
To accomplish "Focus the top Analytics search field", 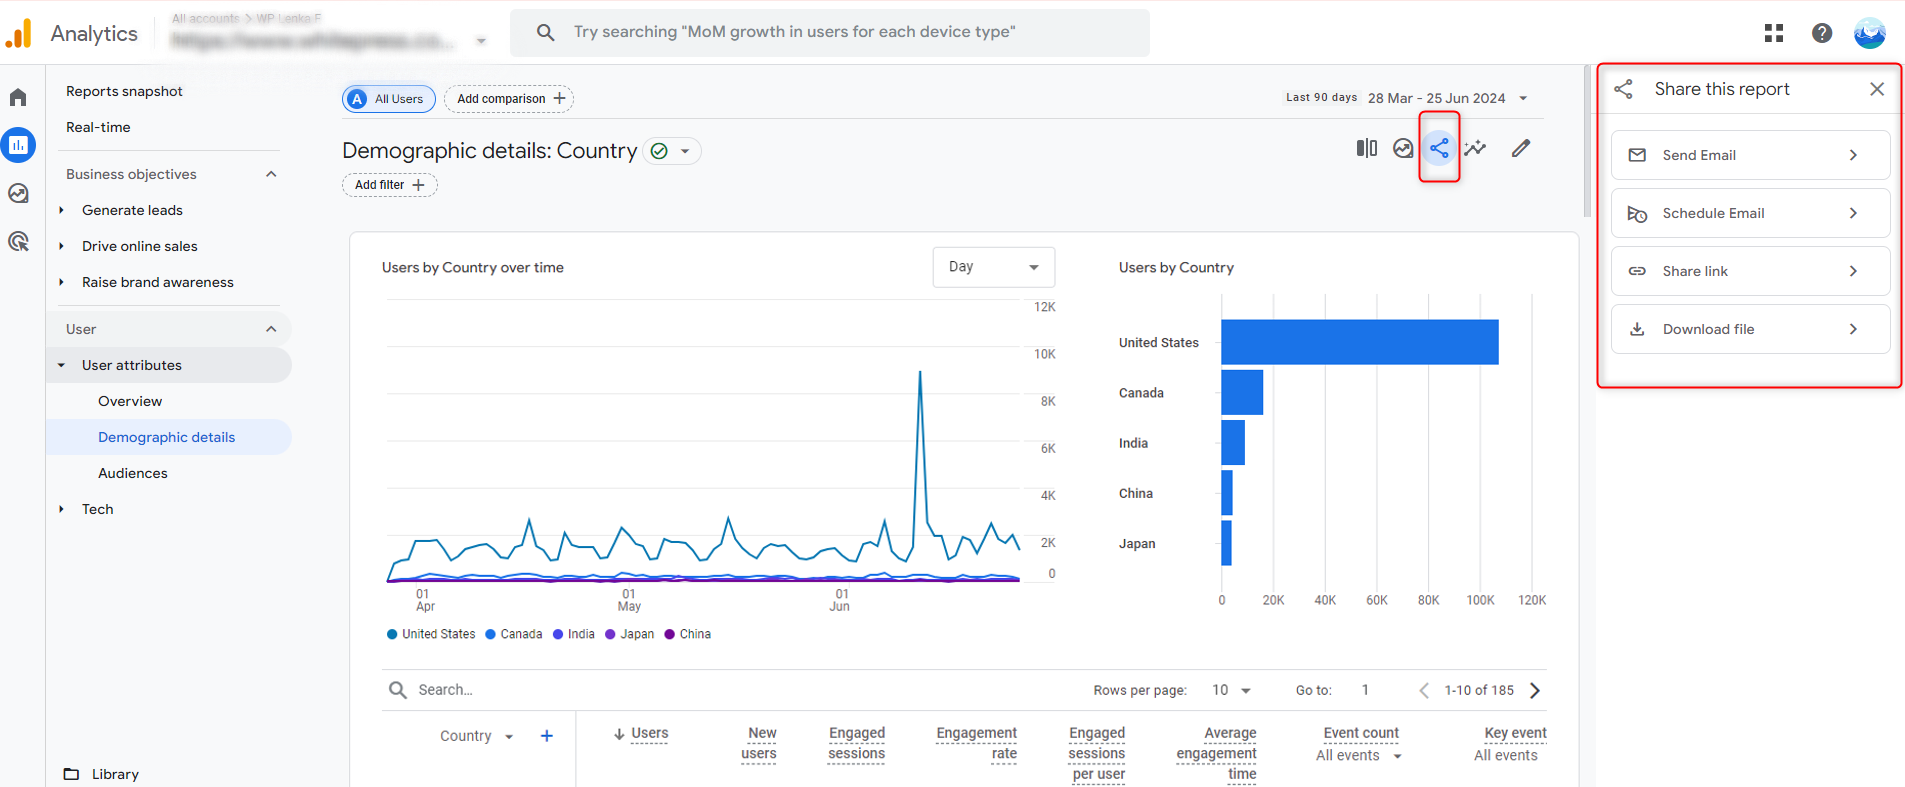I will tap(830, 32).
